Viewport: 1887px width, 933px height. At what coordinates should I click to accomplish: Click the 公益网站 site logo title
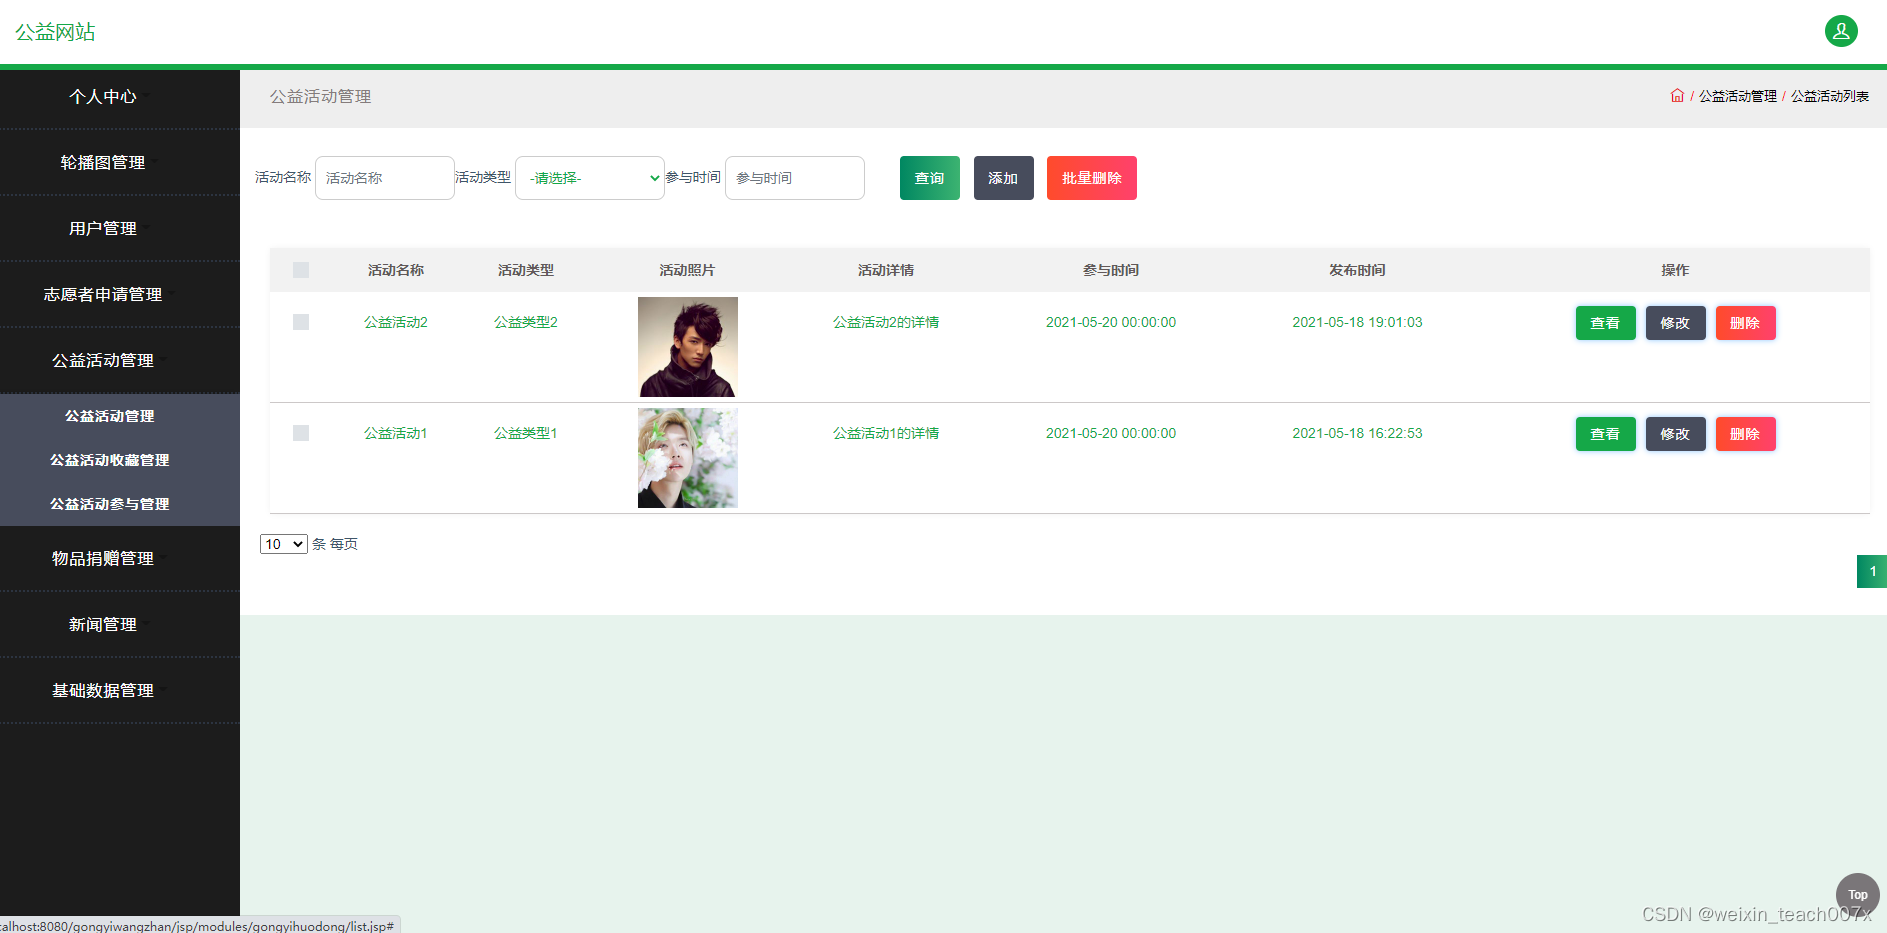(56, 32)
